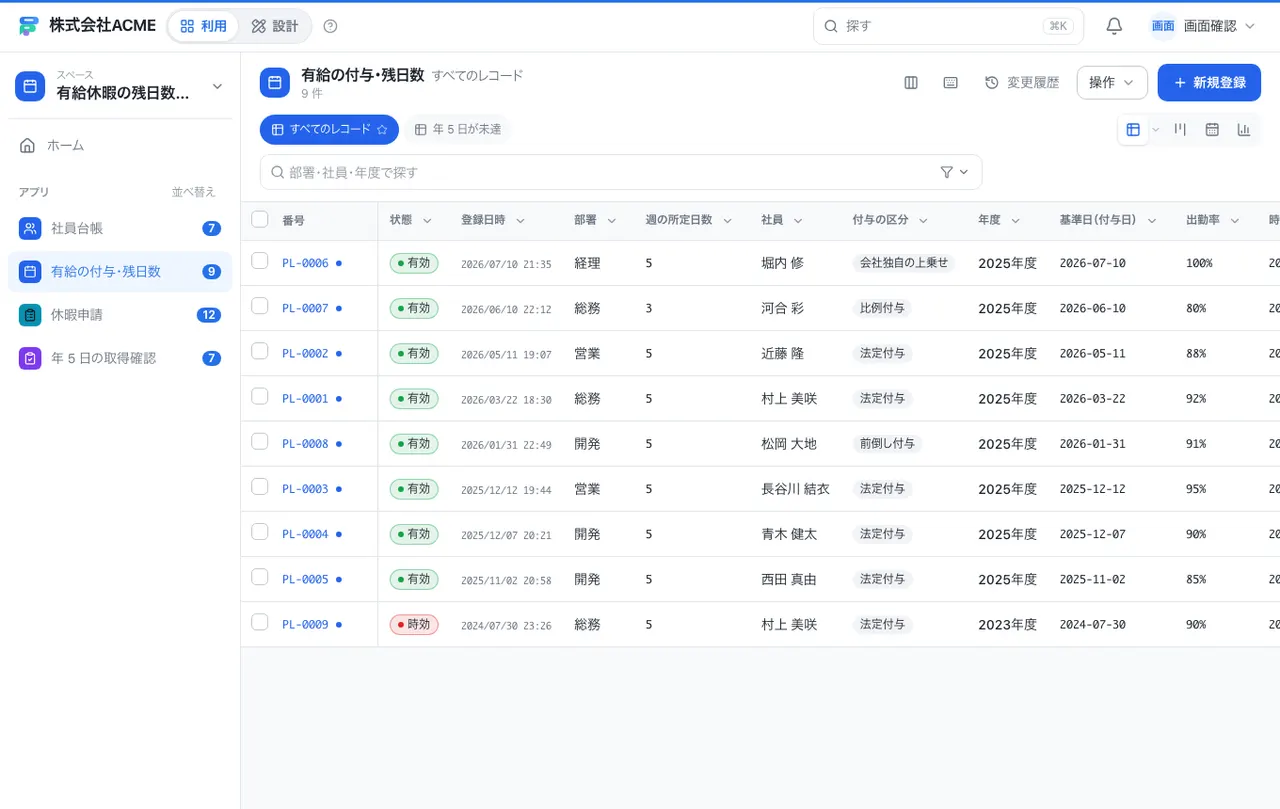The height and width of the screenshot is (809, 1280).
Task: Check the box for PL-0007
Action: pos(260,306)
